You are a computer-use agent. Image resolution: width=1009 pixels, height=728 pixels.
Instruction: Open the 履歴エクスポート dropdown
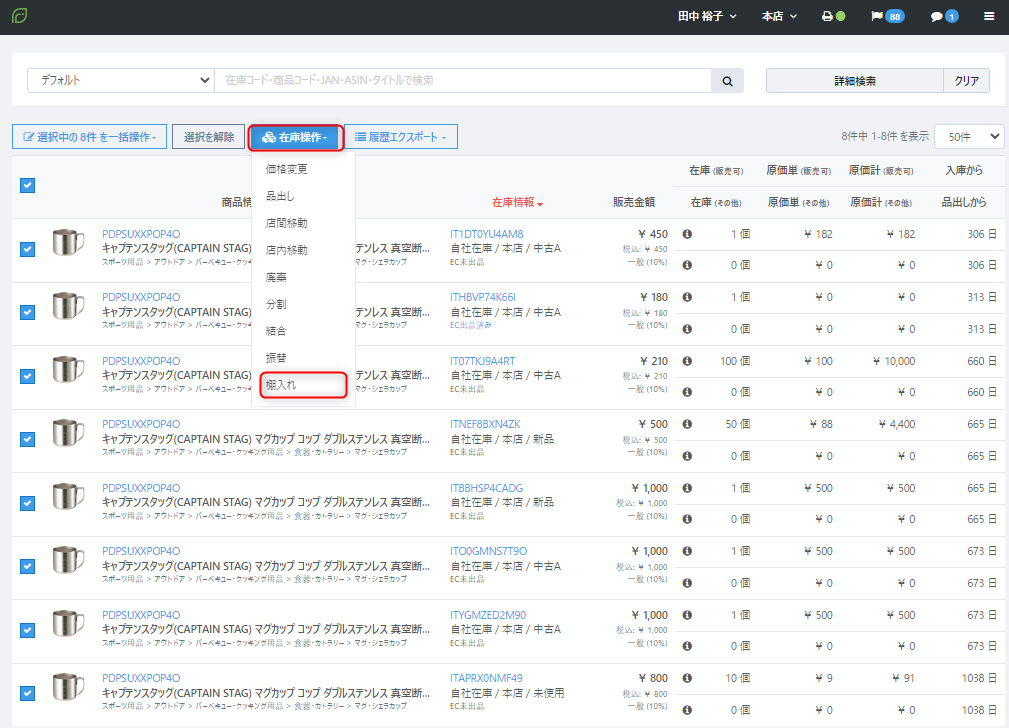click(x=401, y=137)
